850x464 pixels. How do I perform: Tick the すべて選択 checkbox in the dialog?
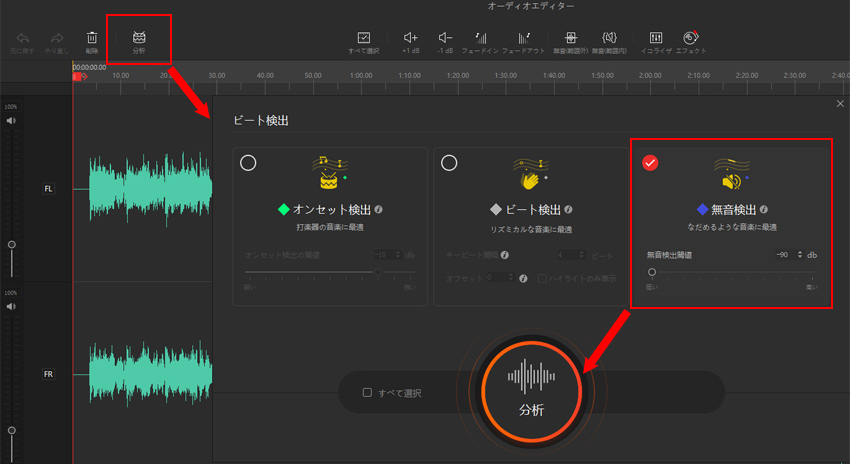(367, 392)
